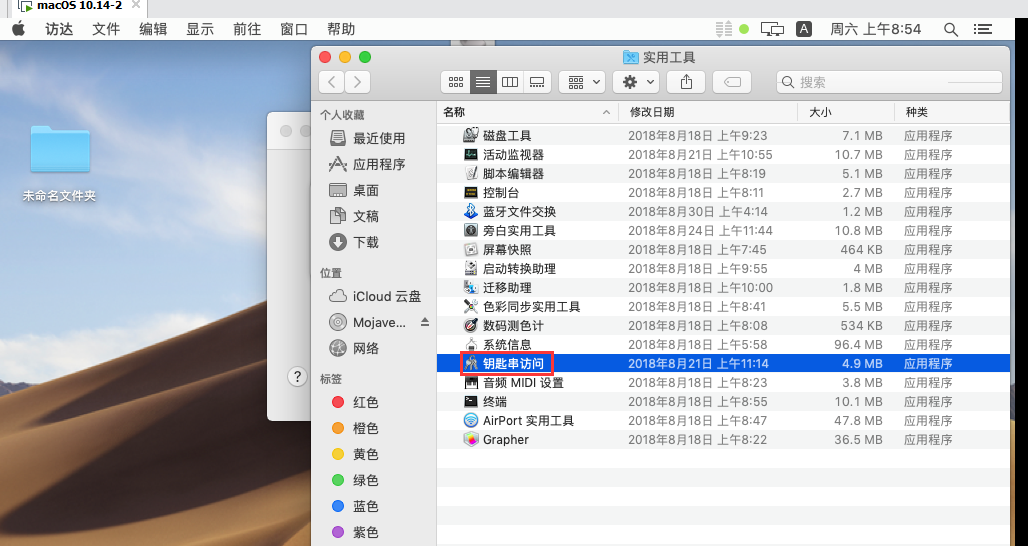Select the Bluetooth File Exchange (蓝牙文件交换) icon

[x=471, y=211]
